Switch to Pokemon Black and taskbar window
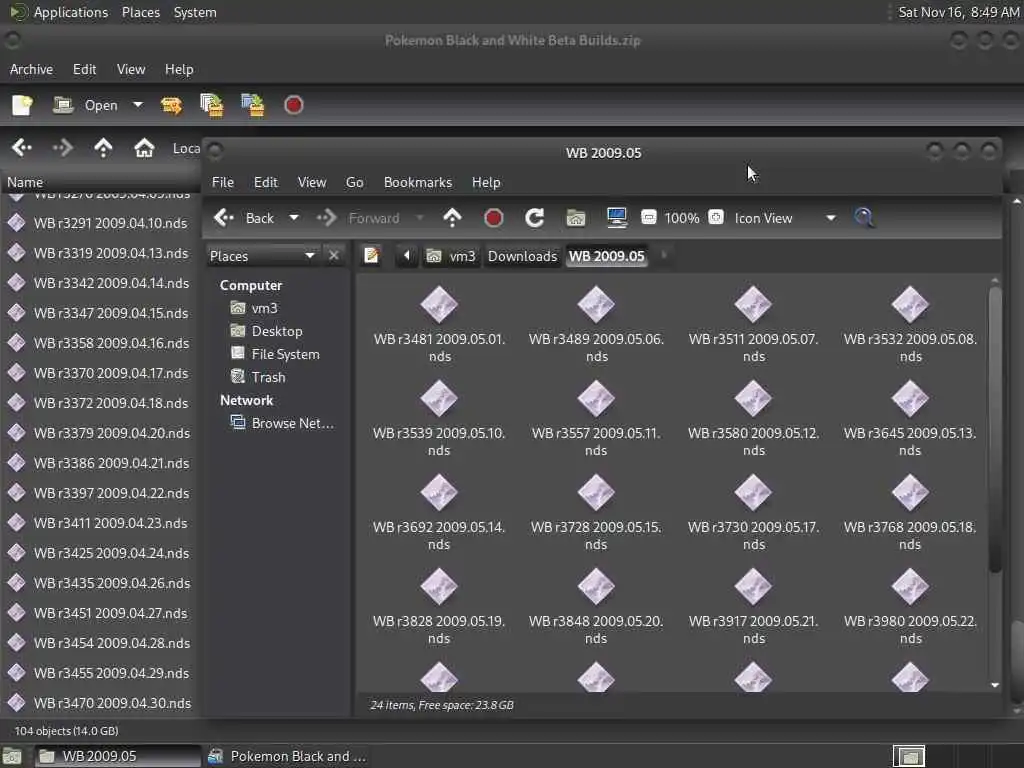 [x=287, y=756]
